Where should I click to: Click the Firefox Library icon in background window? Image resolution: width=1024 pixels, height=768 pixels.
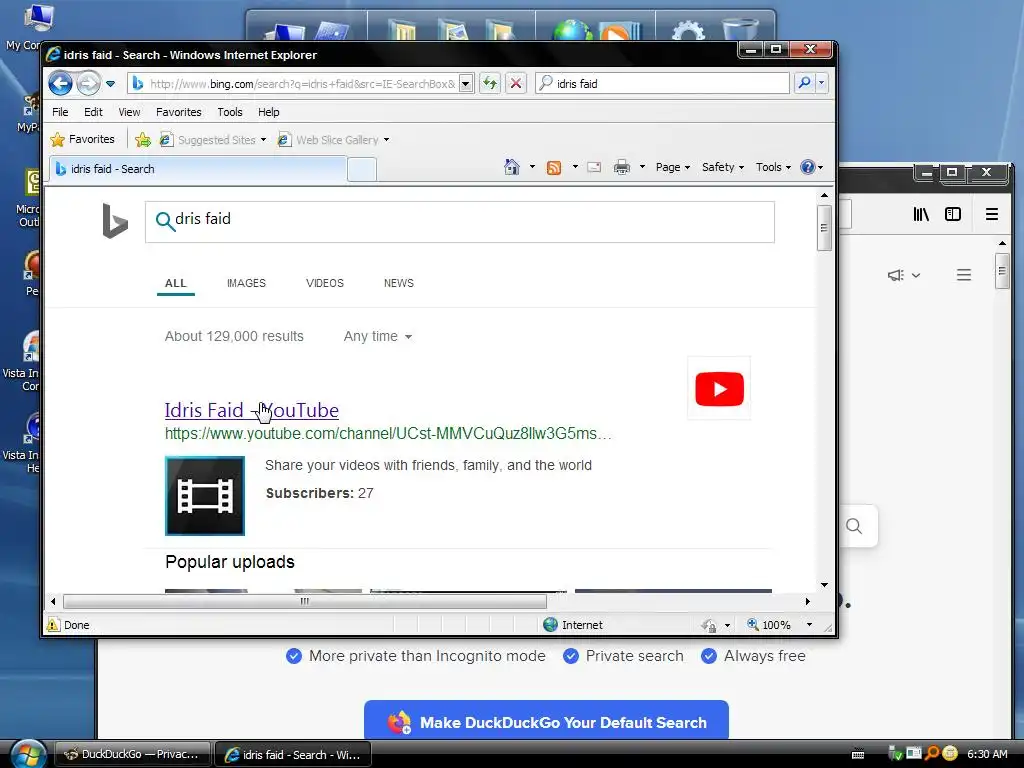click(921, 214)
